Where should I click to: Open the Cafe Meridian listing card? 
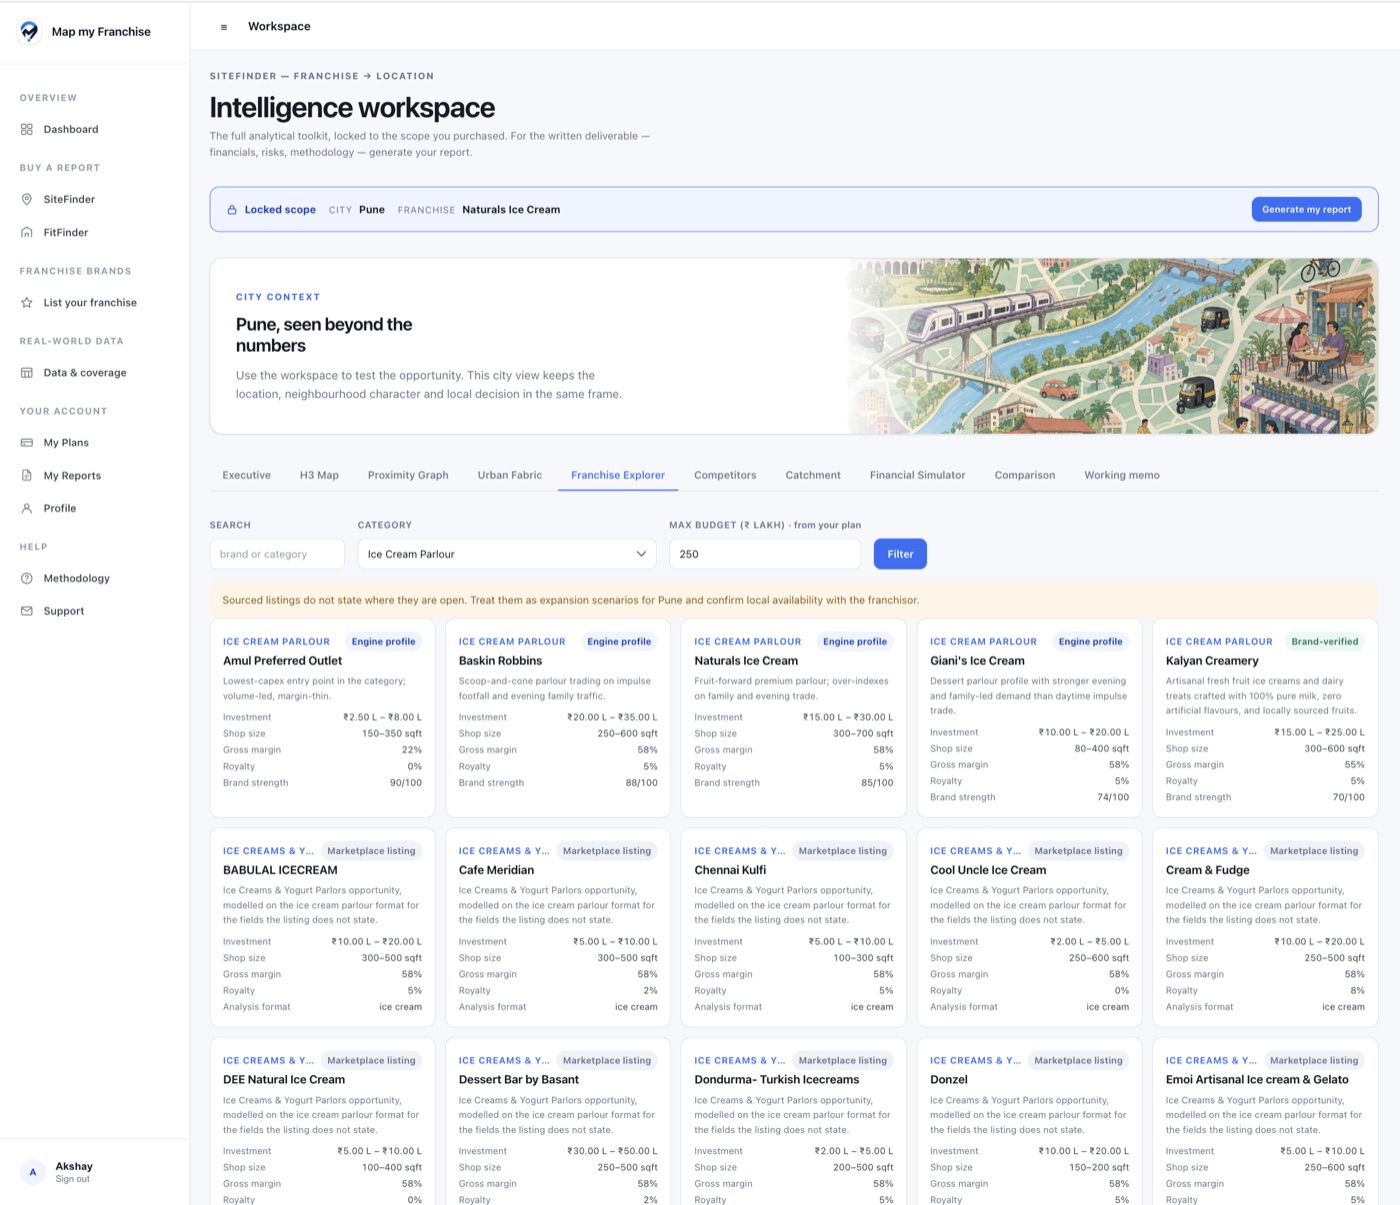[558, 928]
